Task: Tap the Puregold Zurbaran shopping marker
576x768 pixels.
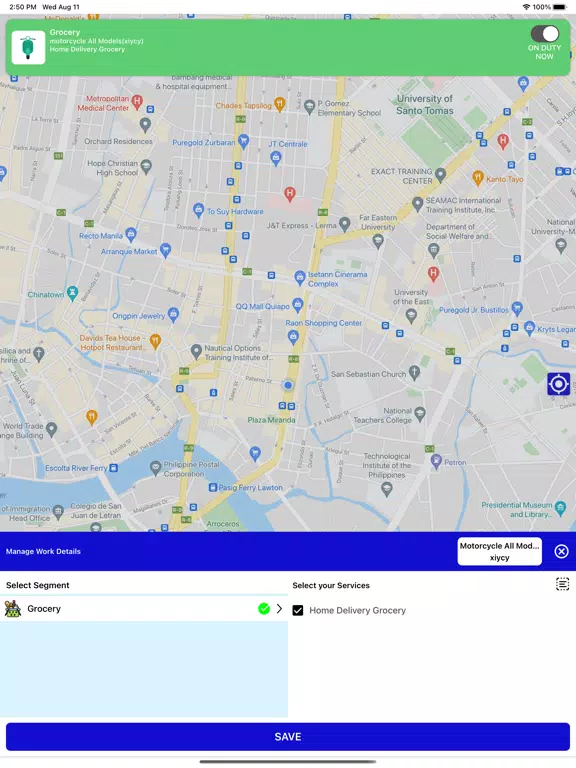Action: [243, 142]
